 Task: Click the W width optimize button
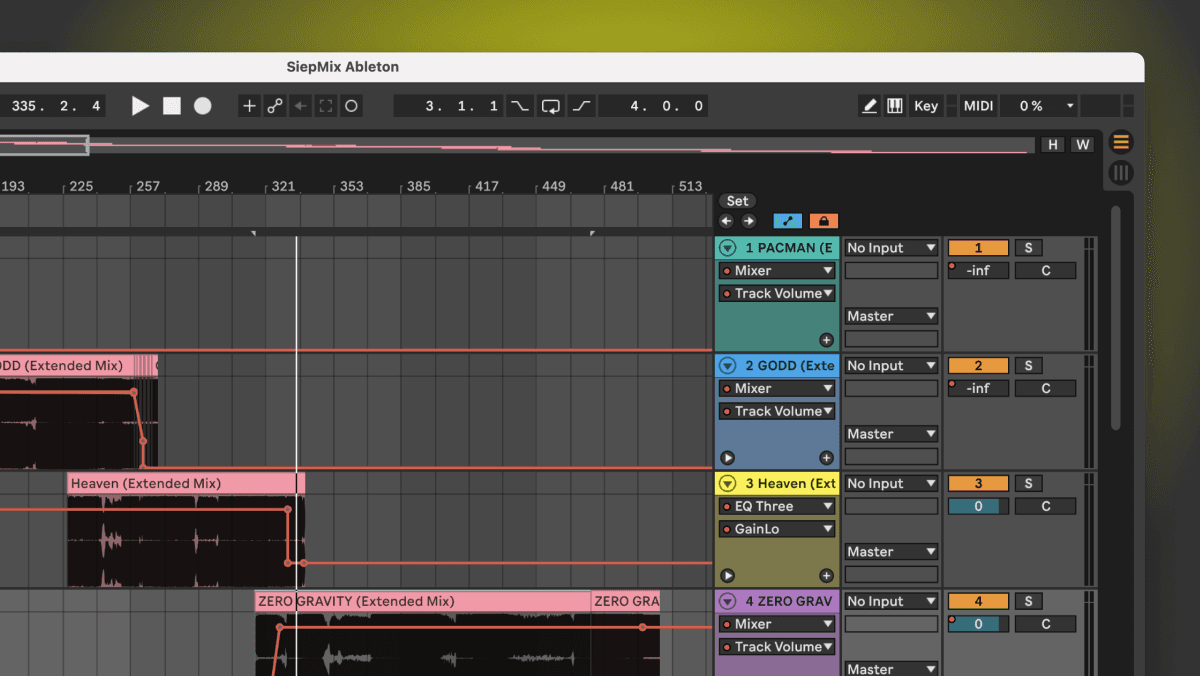1082,145
